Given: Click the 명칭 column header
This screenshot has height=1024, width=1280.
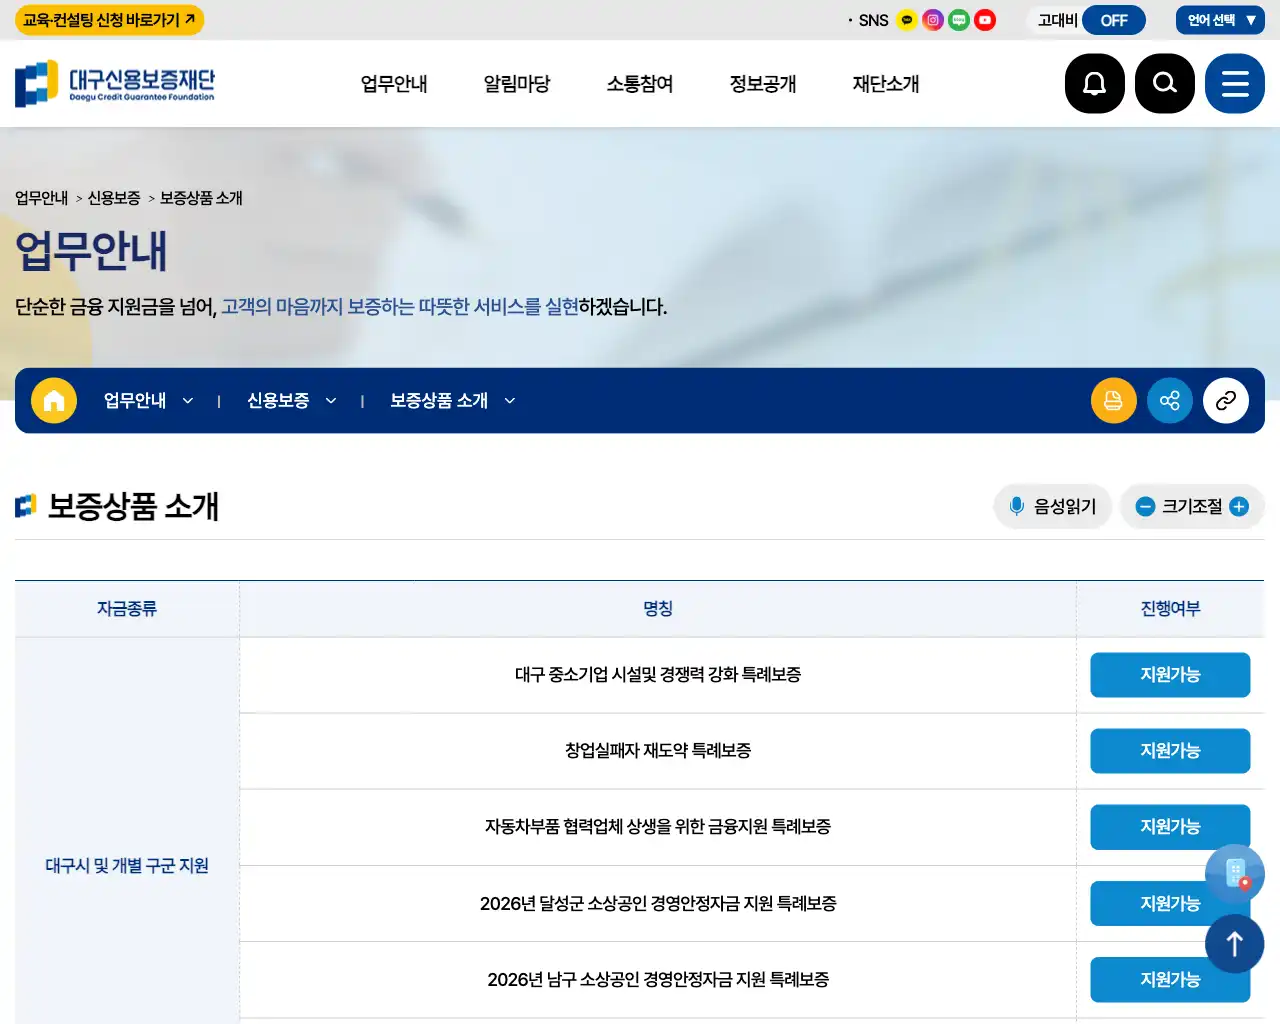Looking at the screenshot, I should coord(658,609).
